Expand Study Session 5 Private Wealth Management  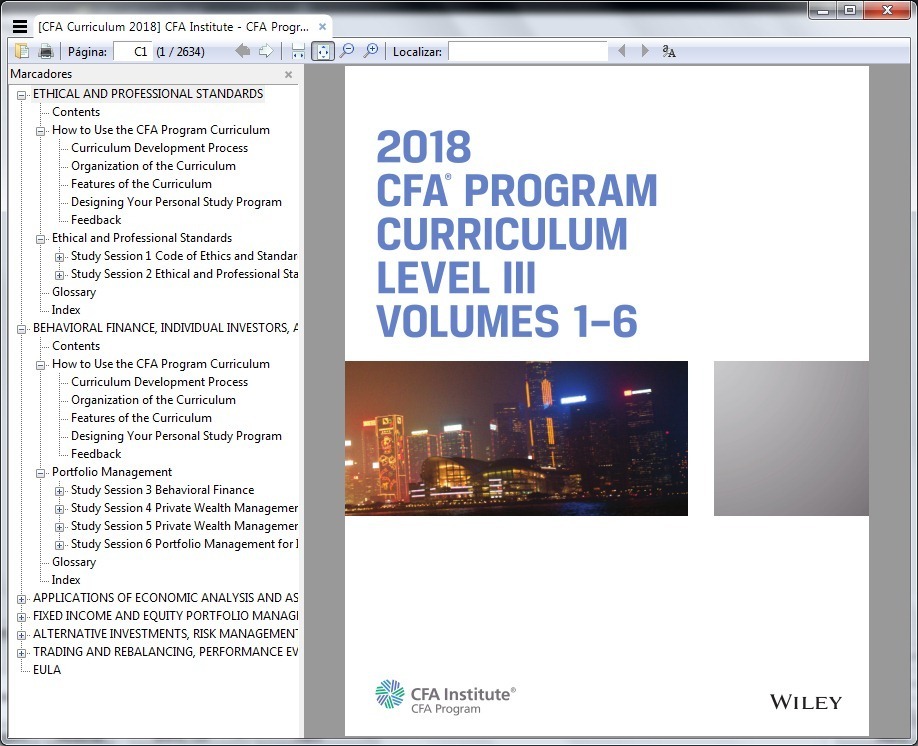pyautogui.click(x=59, y=528)
